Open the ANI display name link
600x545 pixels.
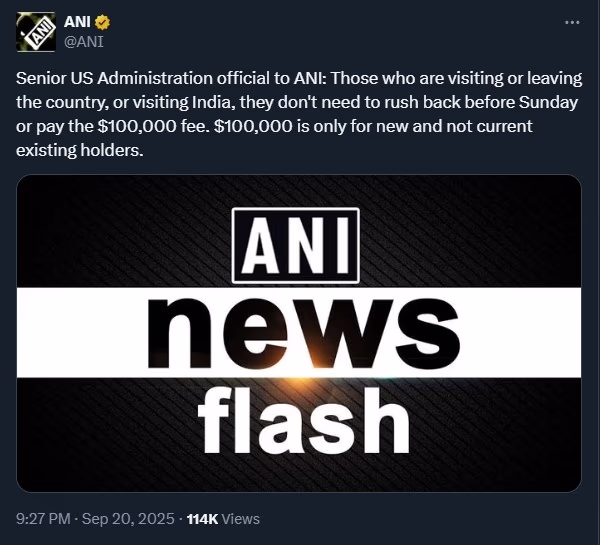coord(76,23)
